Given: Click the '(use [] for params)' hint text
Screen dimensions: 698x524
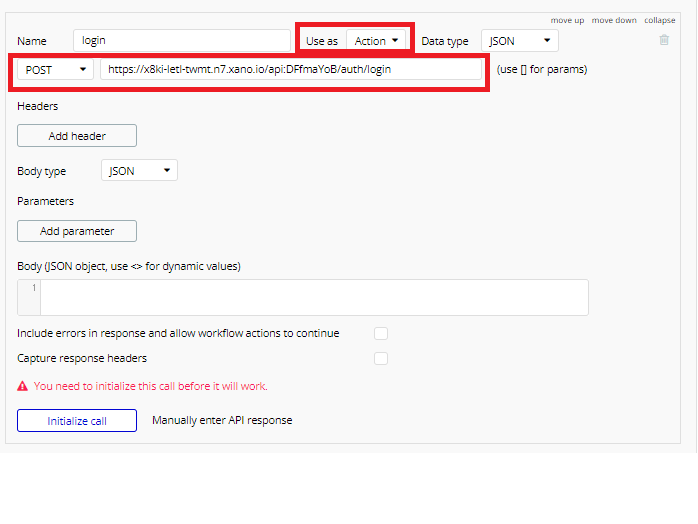Looking at the screenshot, I should coord(542,69).
